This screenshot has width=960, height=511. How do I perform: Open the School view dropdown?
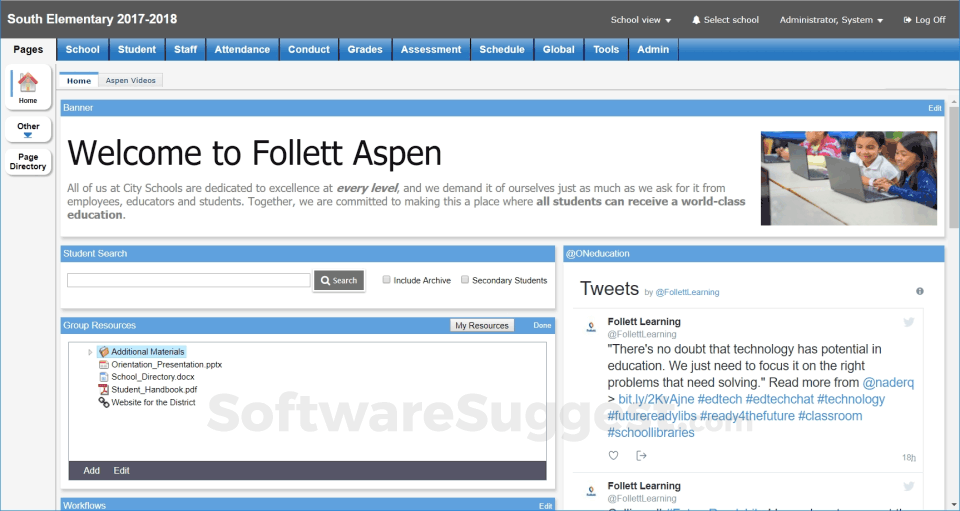click(641, 20)
